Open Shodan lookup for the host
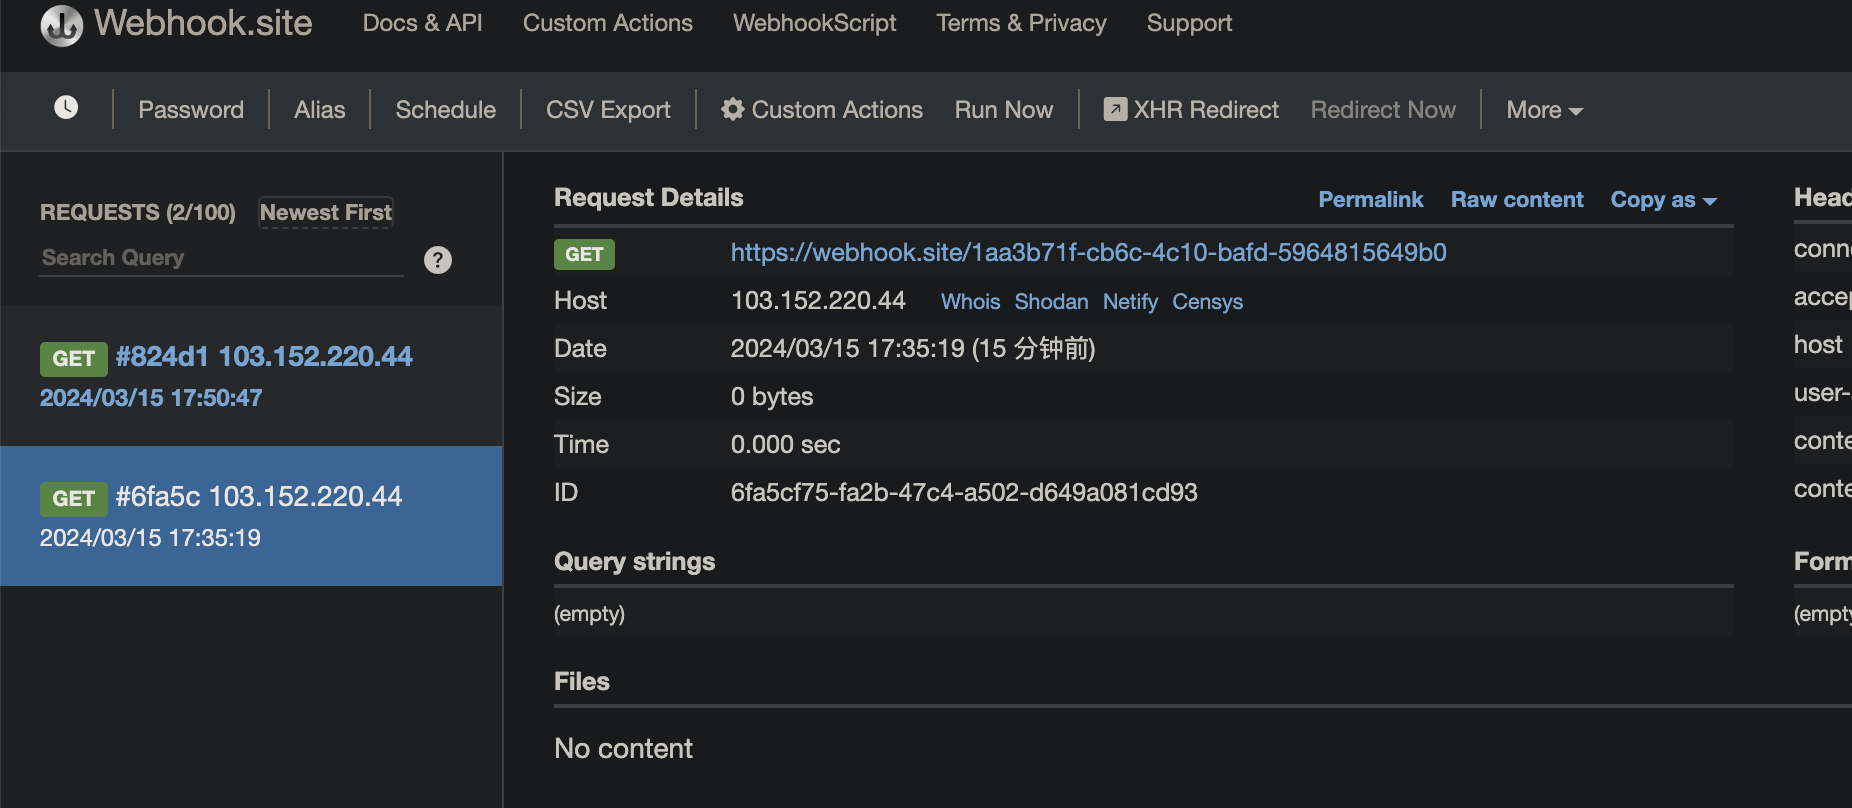The height and width of the screenshot is (808, 1852). pos(1051,302)
